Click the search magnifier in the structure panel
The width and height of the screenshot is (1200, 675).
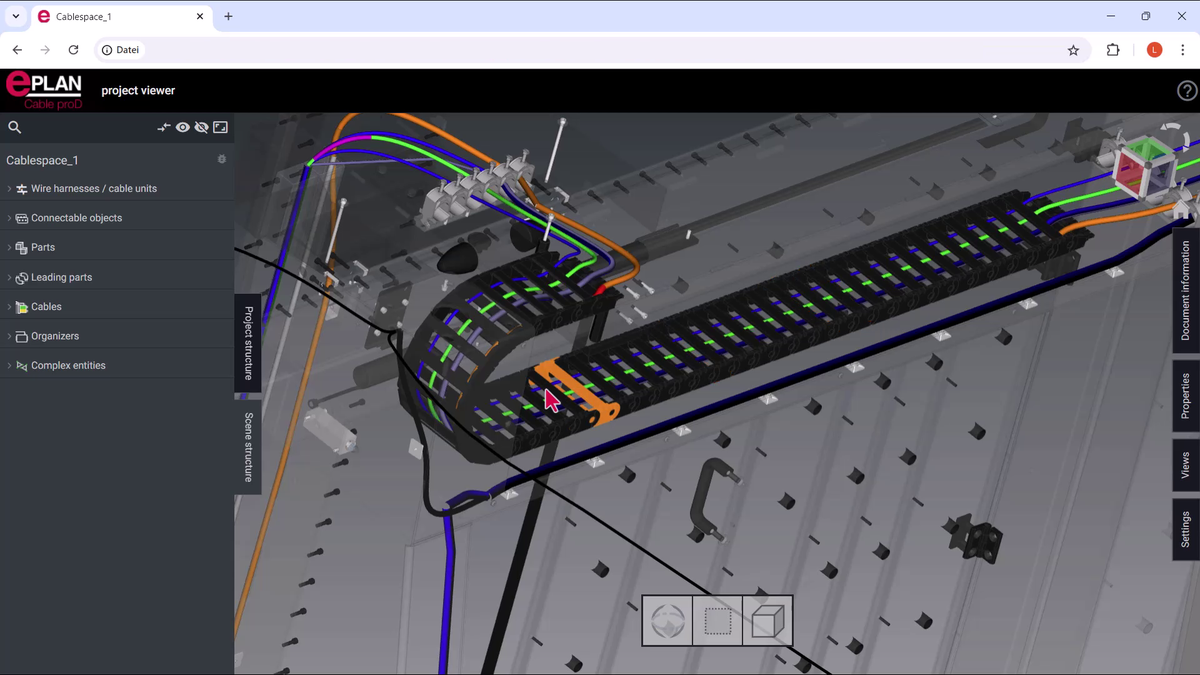pyautogui.click(x=15, y=127)
